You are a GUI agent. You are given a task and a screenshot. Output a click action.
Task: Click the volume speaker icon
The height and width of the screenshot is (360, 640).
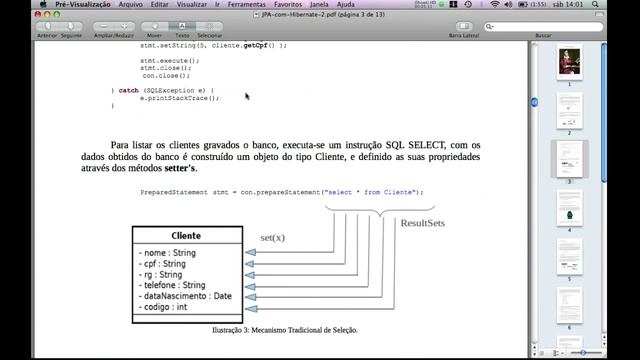tap(508, 4)
